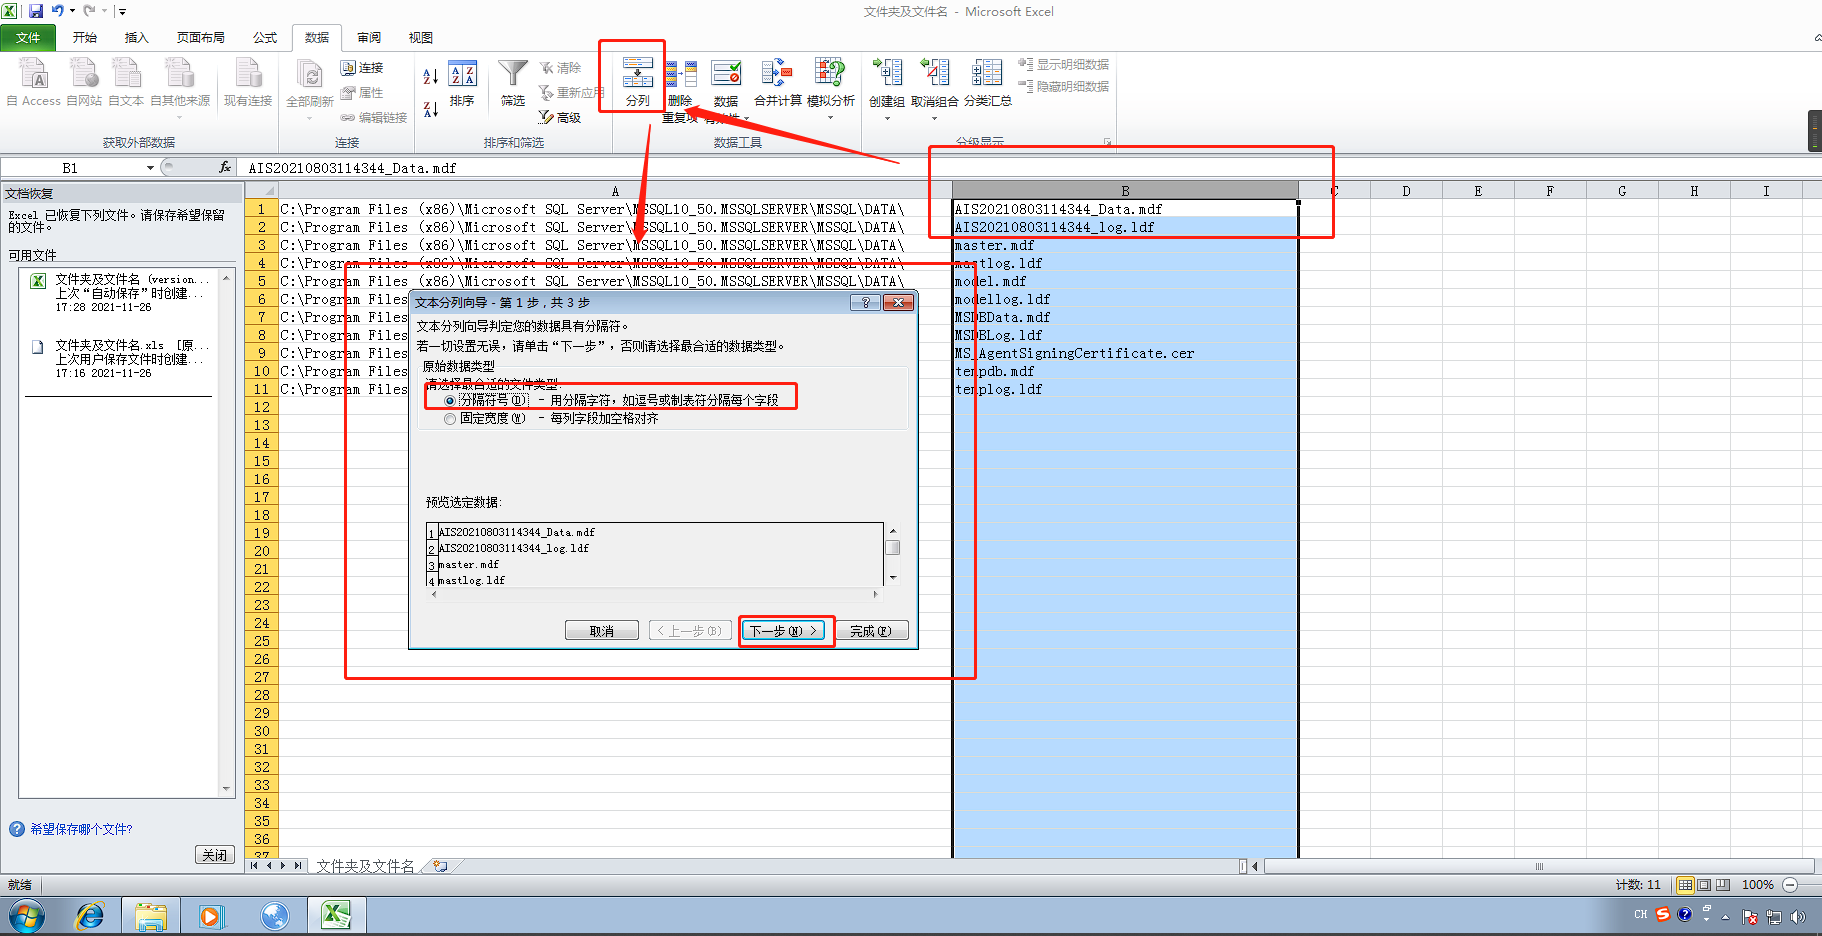This screenshot has width=1822, height=936.
Task: Click the 删除重复项 remove duplicates icon
Action: click(x=681, y=73)
